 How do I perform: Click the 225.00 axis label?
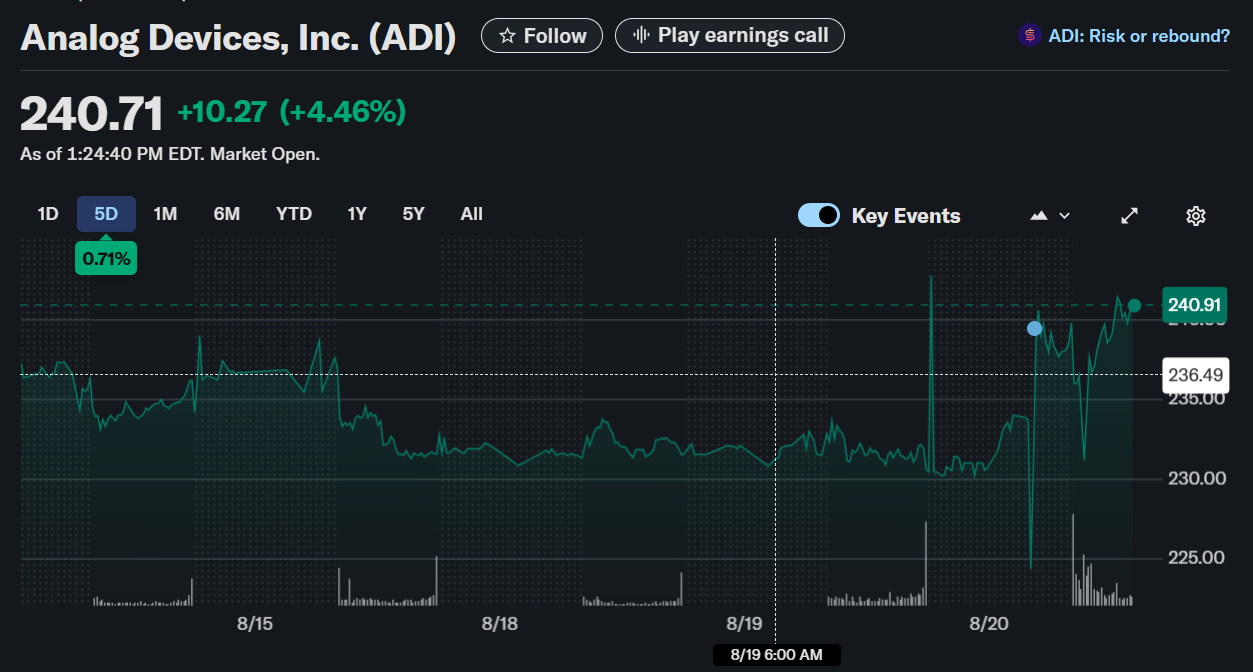pos(1197,557)
